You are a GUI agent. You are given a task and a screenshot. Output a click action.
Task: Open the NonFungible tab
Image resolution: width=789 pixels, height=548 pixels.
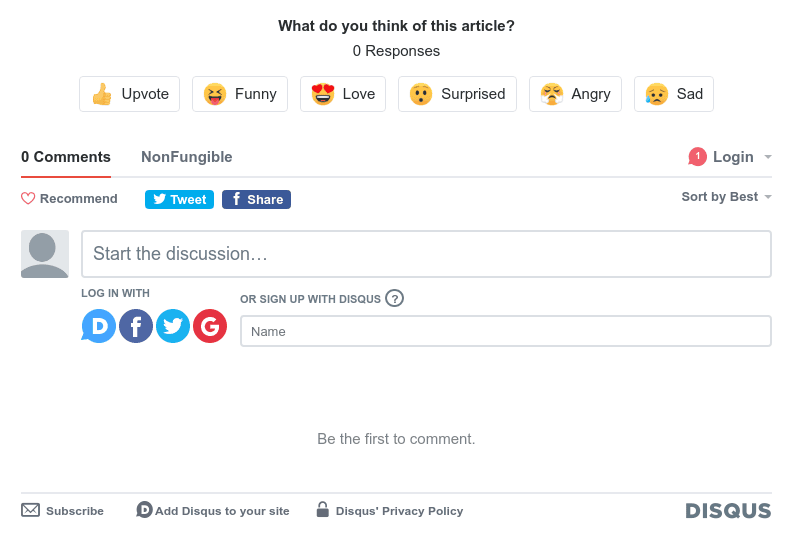tap(187, 157)
